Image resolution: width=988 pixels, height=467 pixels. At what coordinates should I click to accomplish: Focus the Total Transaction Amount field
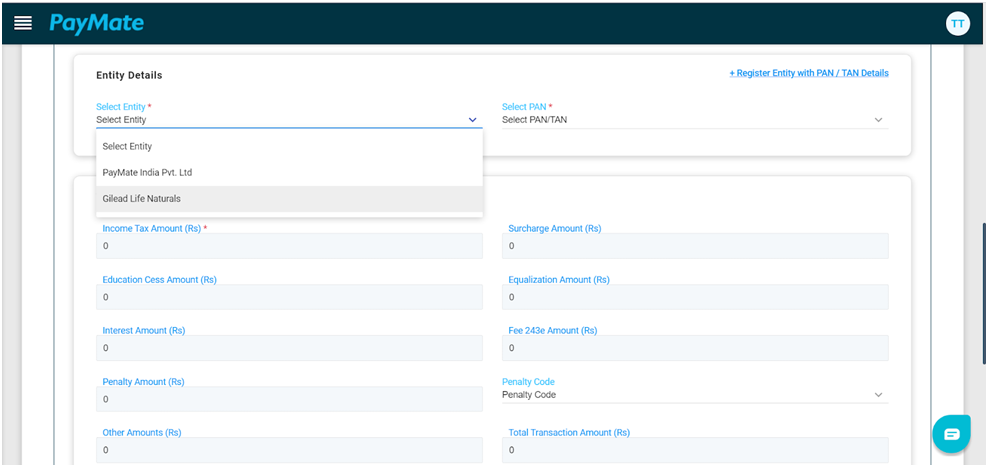[695, 450]
